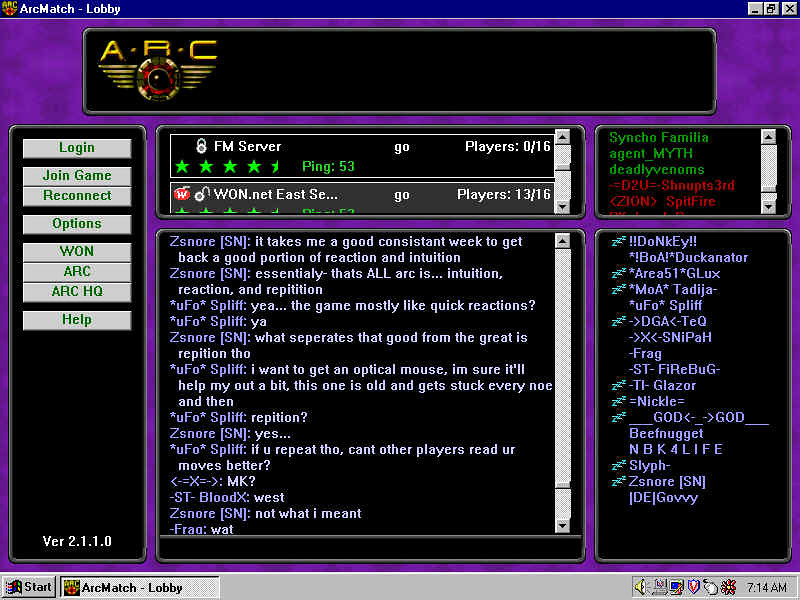This screenshot has width=800, height=600.
Task: Click the Reconnect button
Action: click(x=77, y=196)
